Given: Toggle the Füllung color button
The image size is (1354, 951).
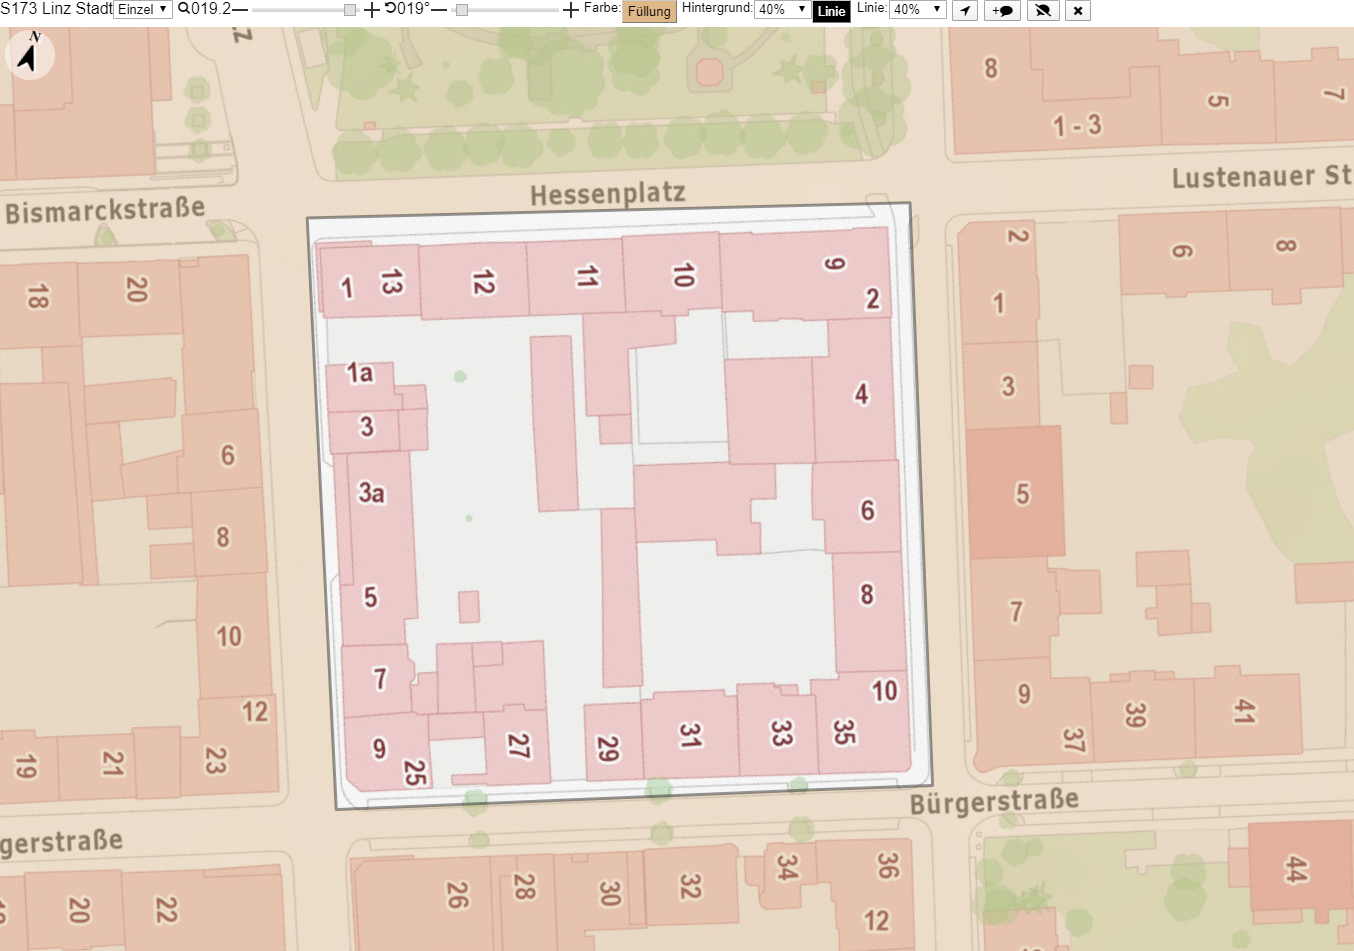Looking at the screenshot, I should click(649, 11).
